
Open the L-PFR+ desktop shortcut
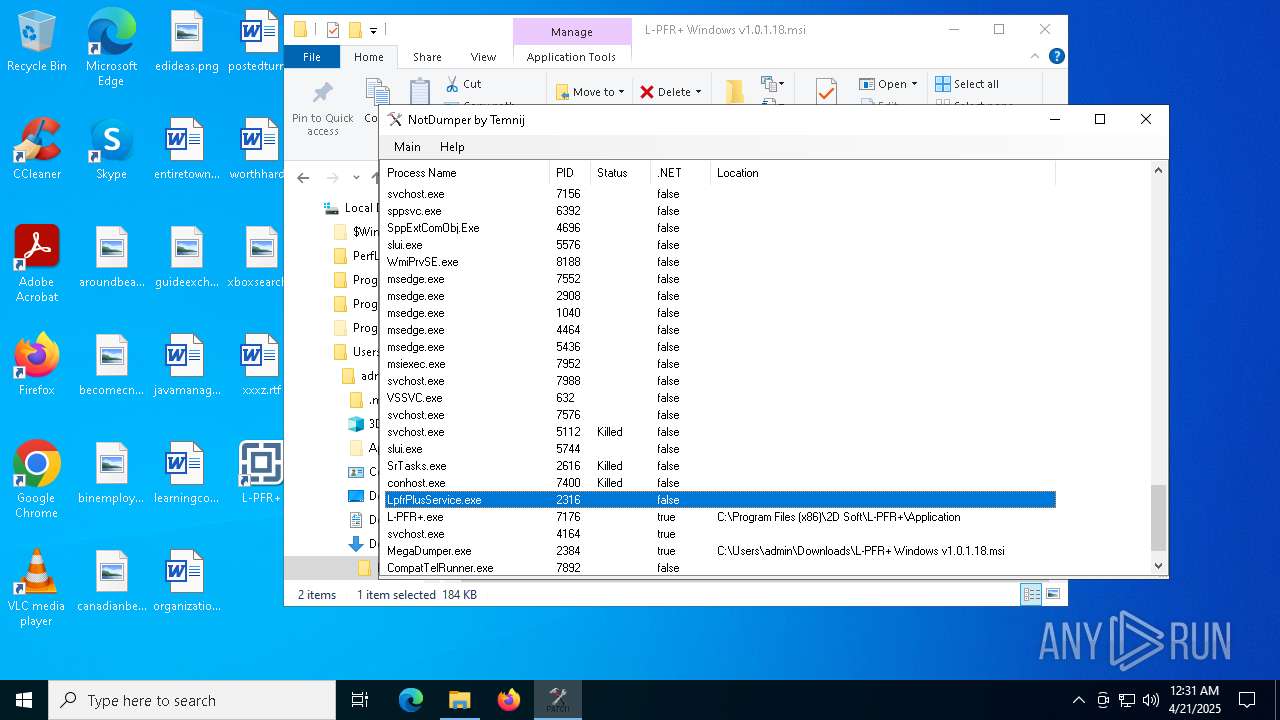261,473
